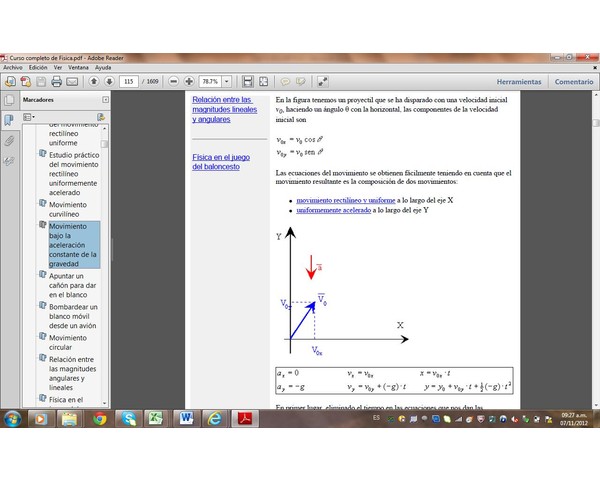The image size is (600, 480).
Task: Click the document vertical scrollbar thumb
Action: 596,122
